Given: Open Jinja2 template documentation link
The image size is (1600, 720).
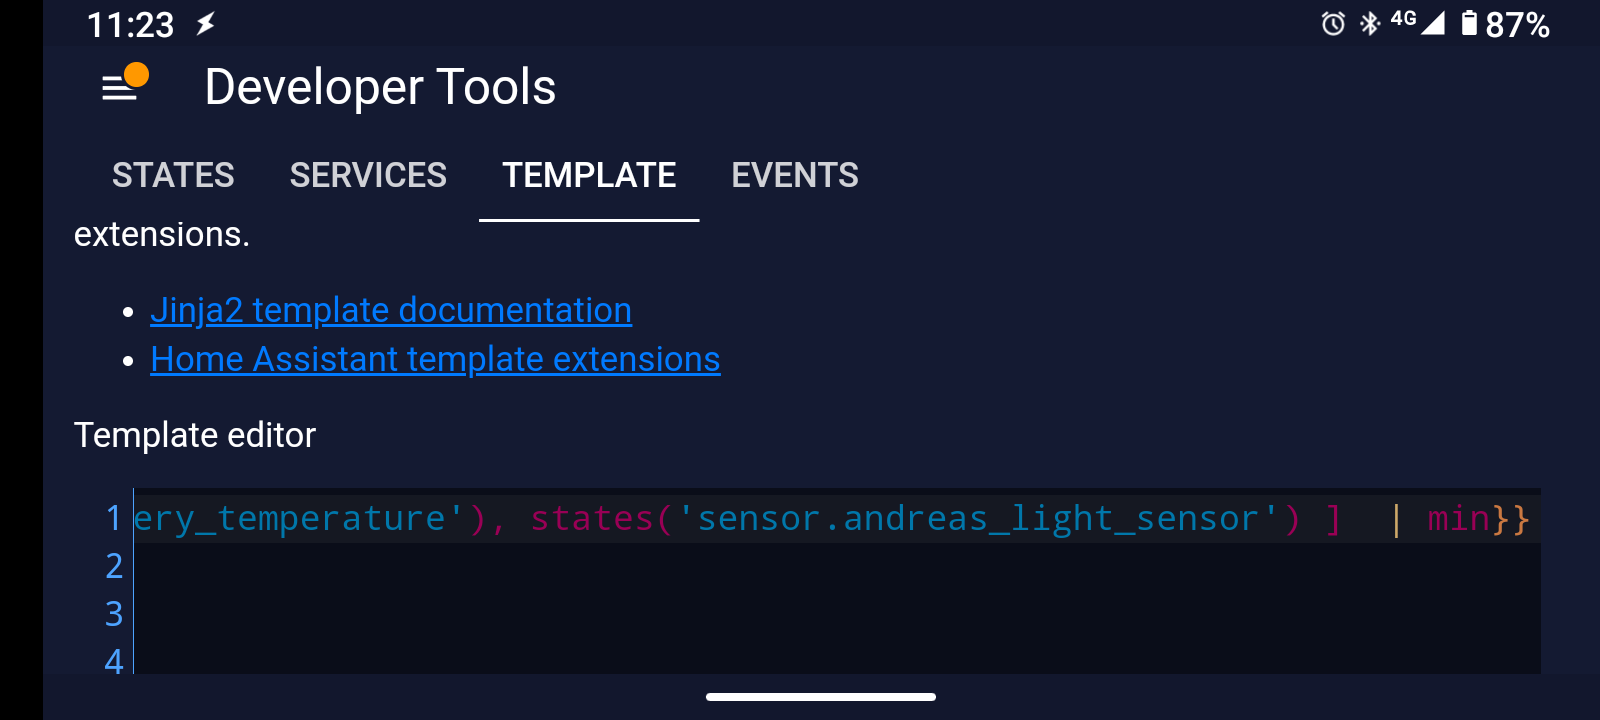Looking at the screenshot, I should point(391,310).
